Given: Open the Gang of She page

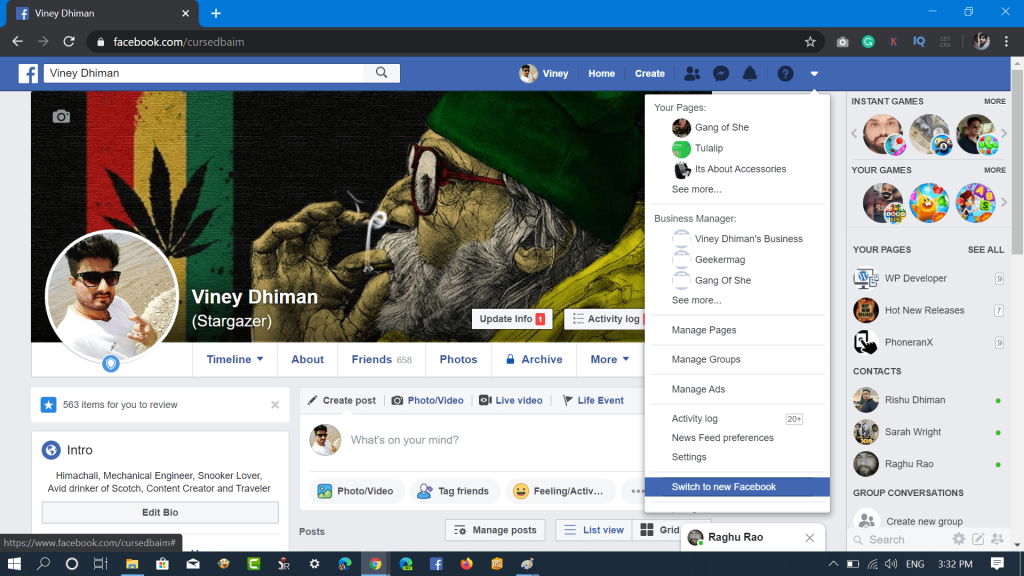Looking at the screenshot, I should click(x=722, y=127).
